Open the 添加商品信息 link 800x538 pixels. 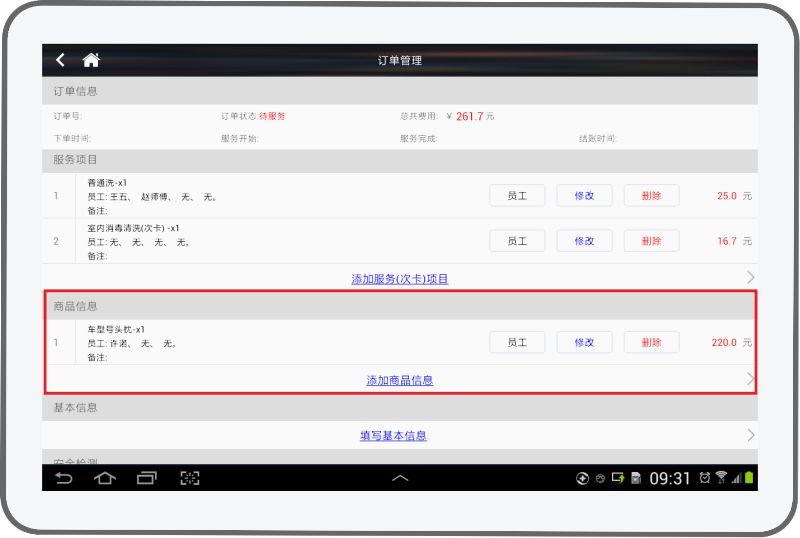coord(400,380)
